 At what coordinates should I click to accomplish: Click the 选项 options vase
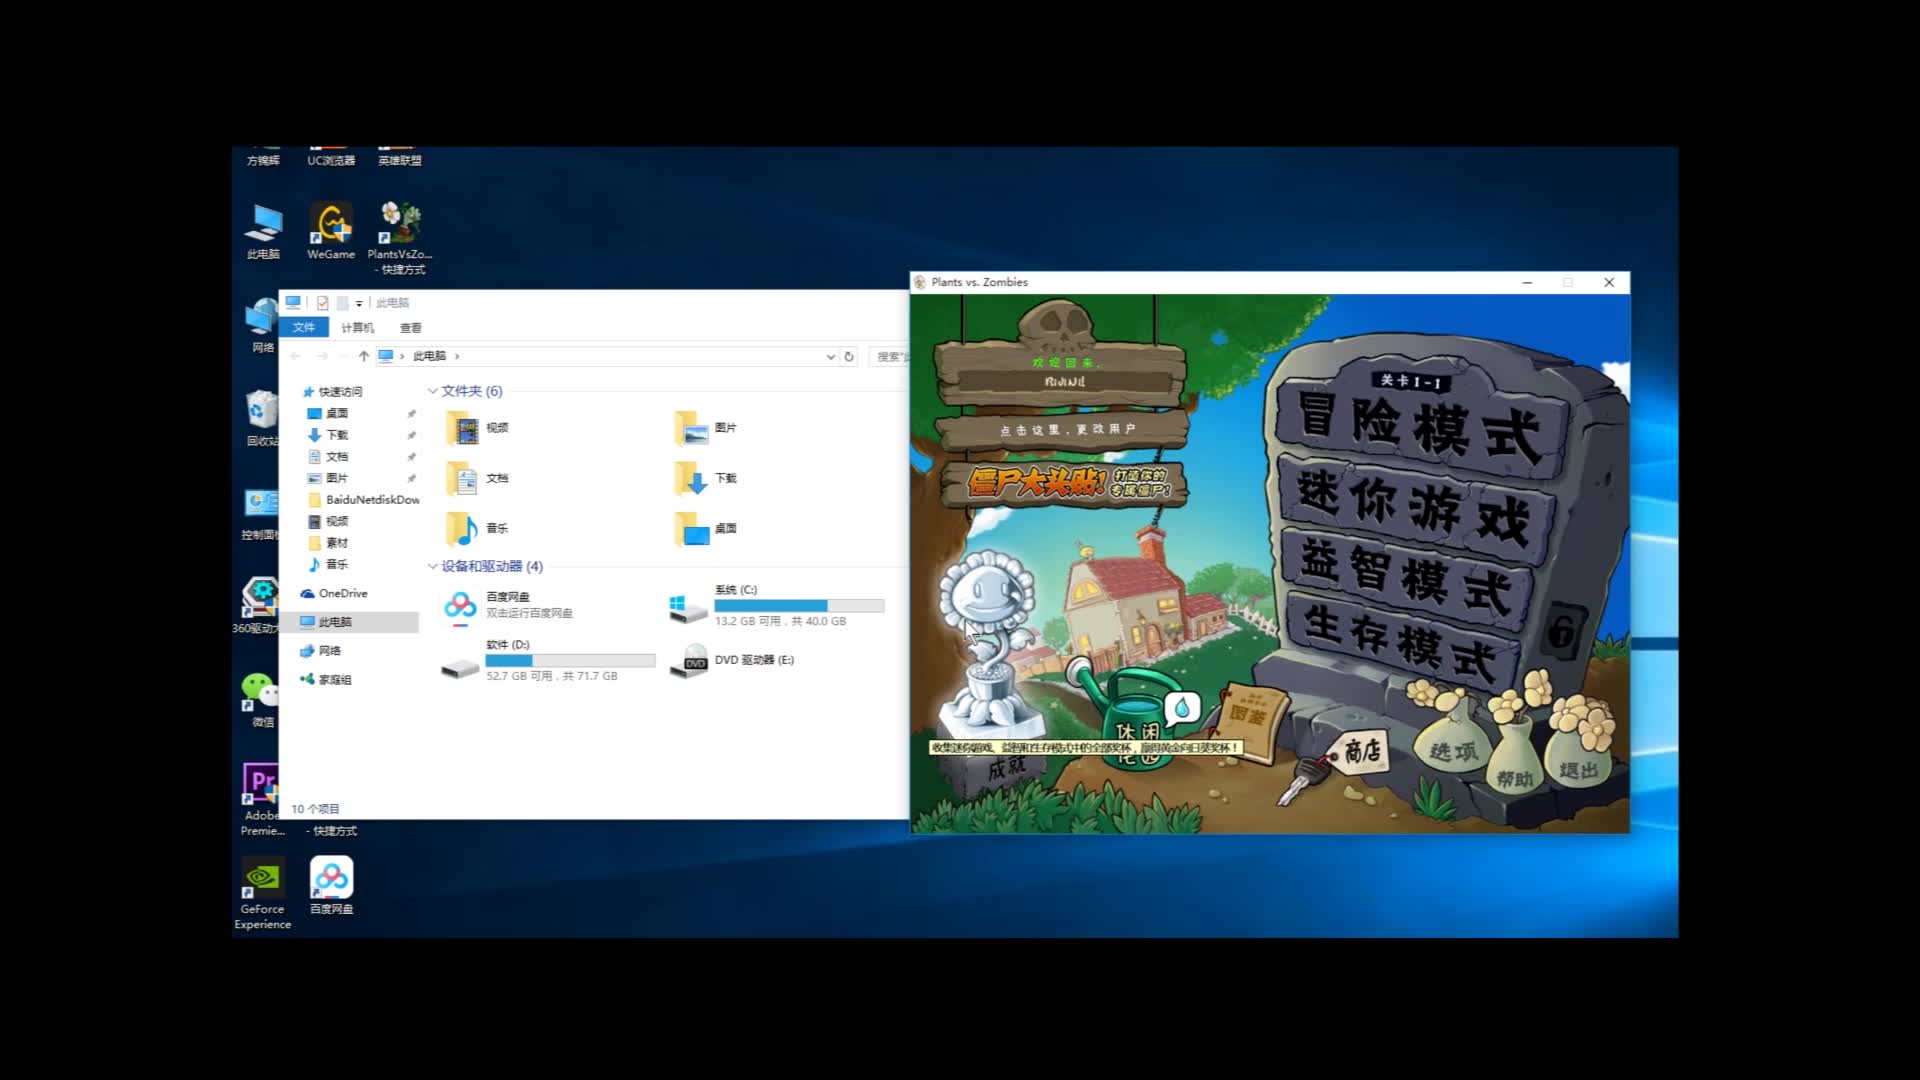[1452, 745]
